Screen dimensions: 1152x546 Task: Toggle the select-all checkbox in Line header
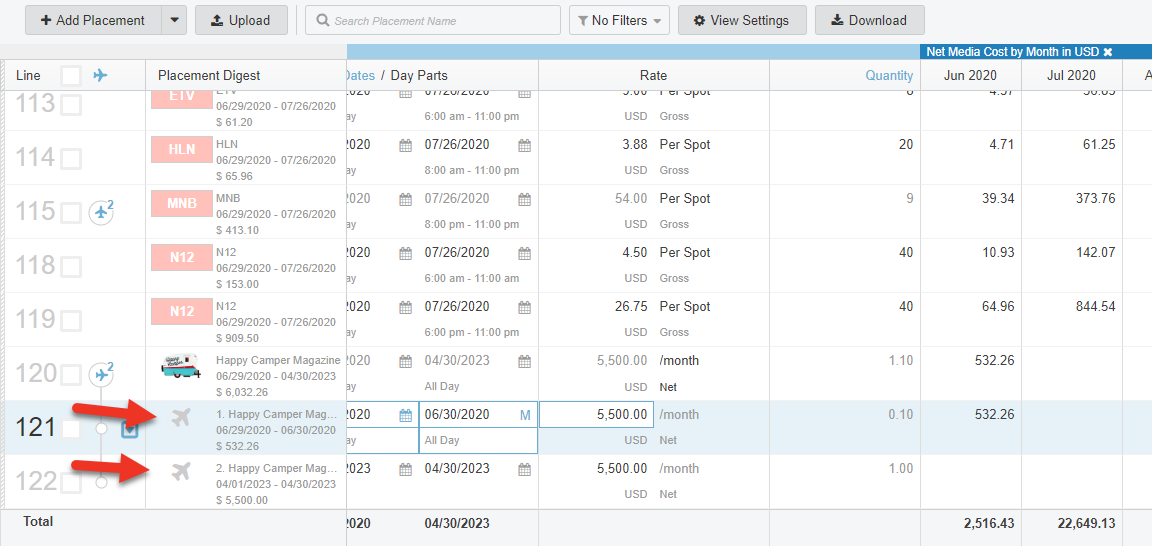pyautogui.click(x=71, y=75)
